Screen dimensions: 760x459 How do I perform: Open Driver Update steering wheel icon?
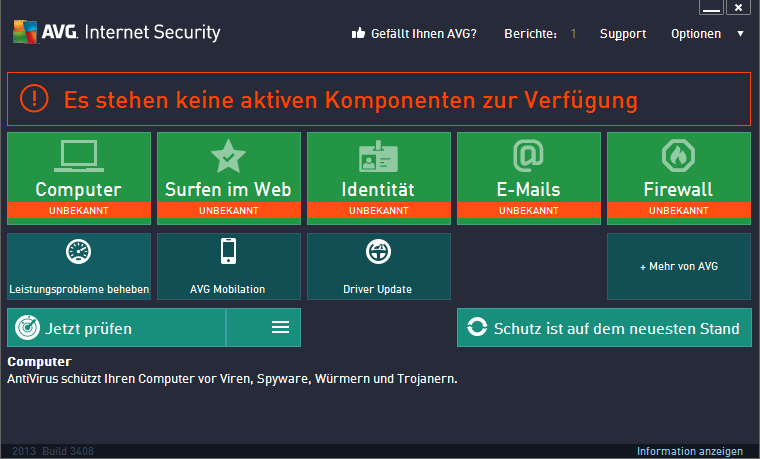[378, 252]
